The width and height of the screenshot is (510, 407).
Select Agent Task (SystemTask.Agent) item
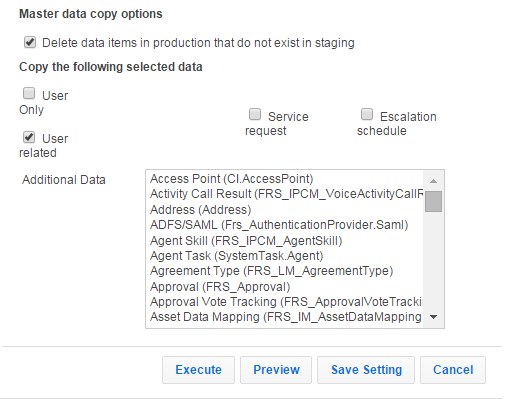[285, 256]
